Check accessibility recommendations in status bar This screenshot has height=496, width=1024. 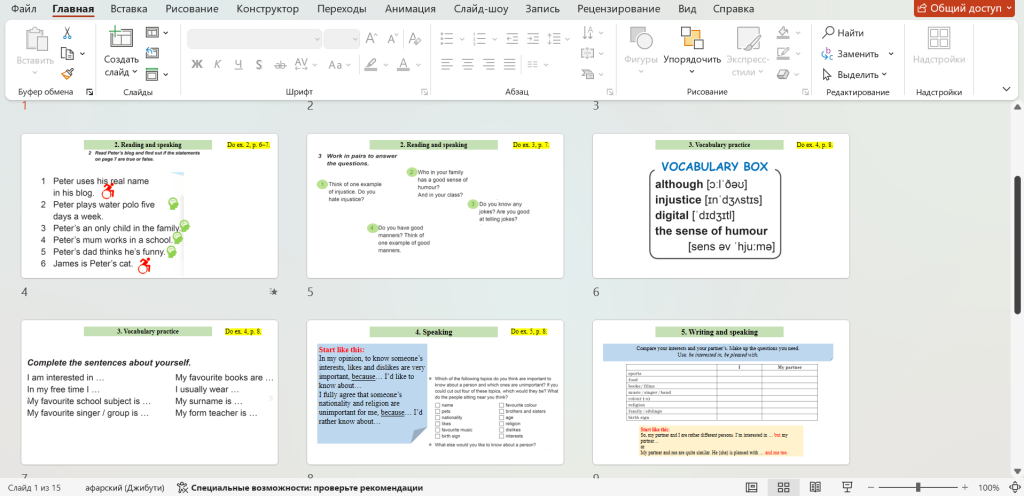pos(300,488)
